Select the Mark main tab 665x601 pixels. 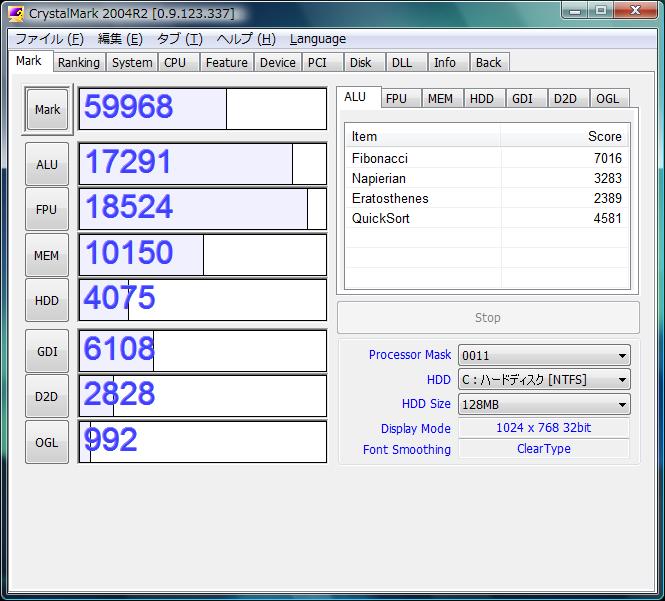click(29, 61)
